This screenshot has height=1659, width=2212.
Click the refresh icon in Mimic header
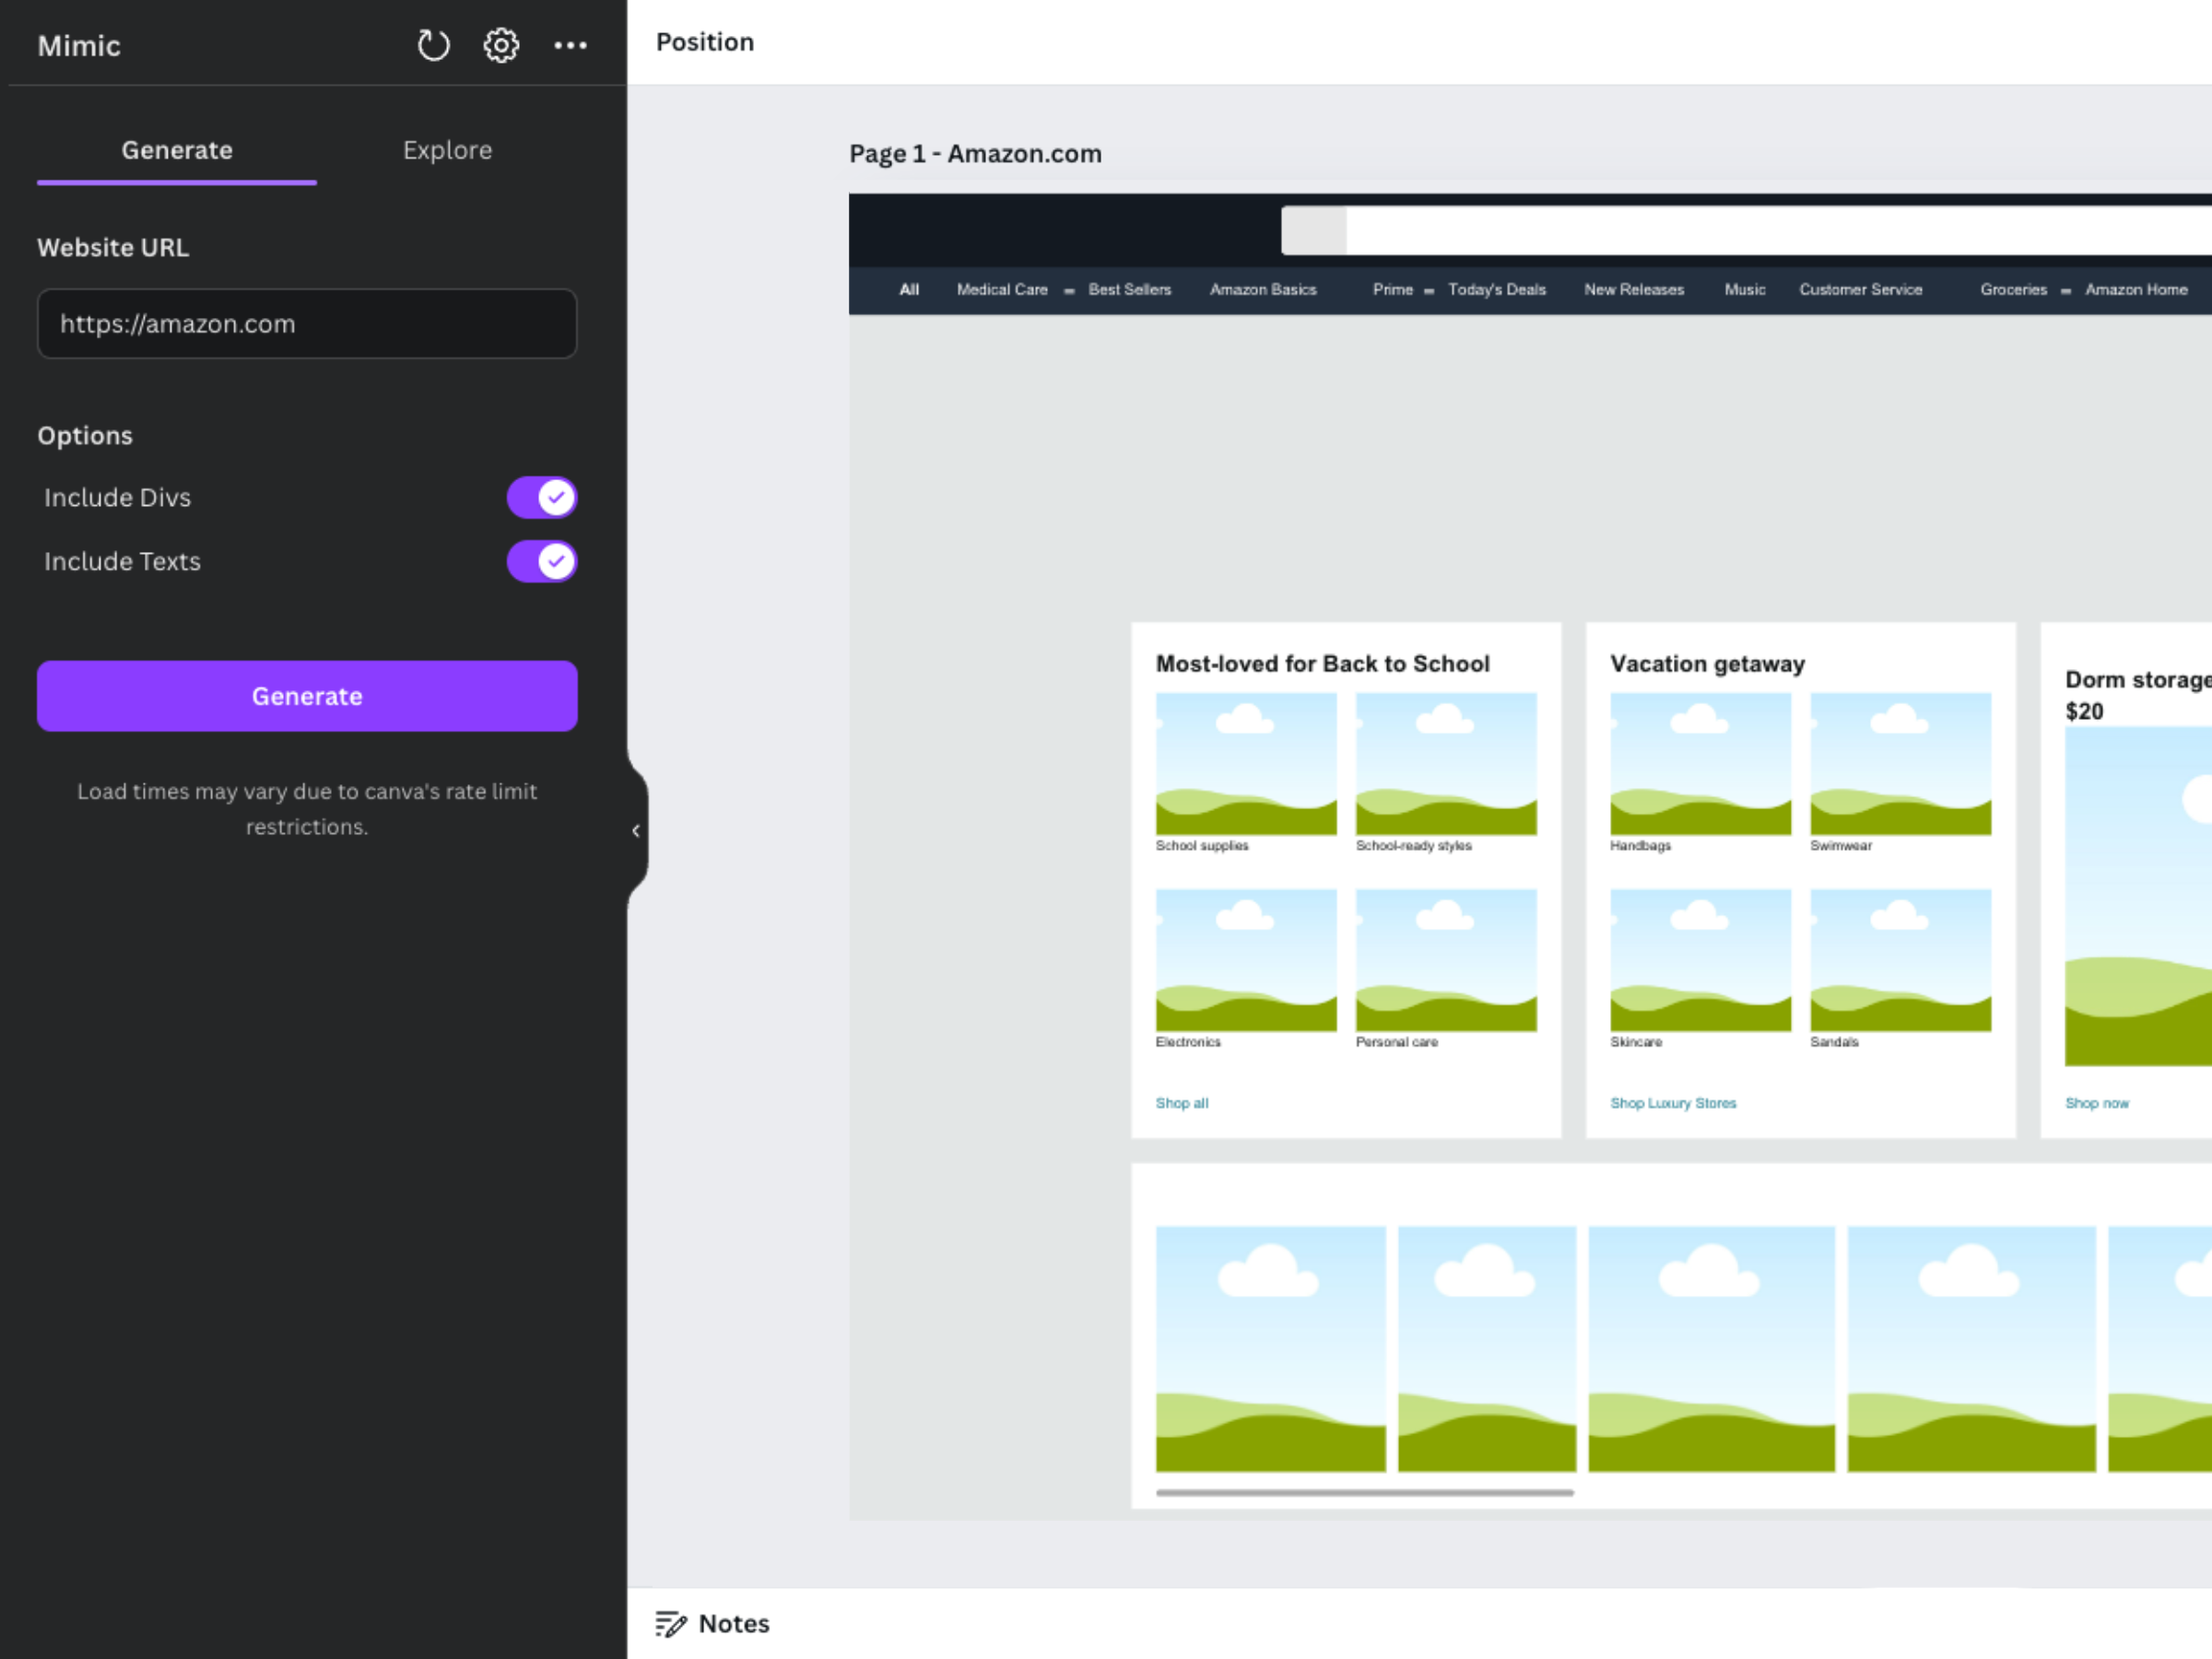pyautogui.click(x=433, y=45)
